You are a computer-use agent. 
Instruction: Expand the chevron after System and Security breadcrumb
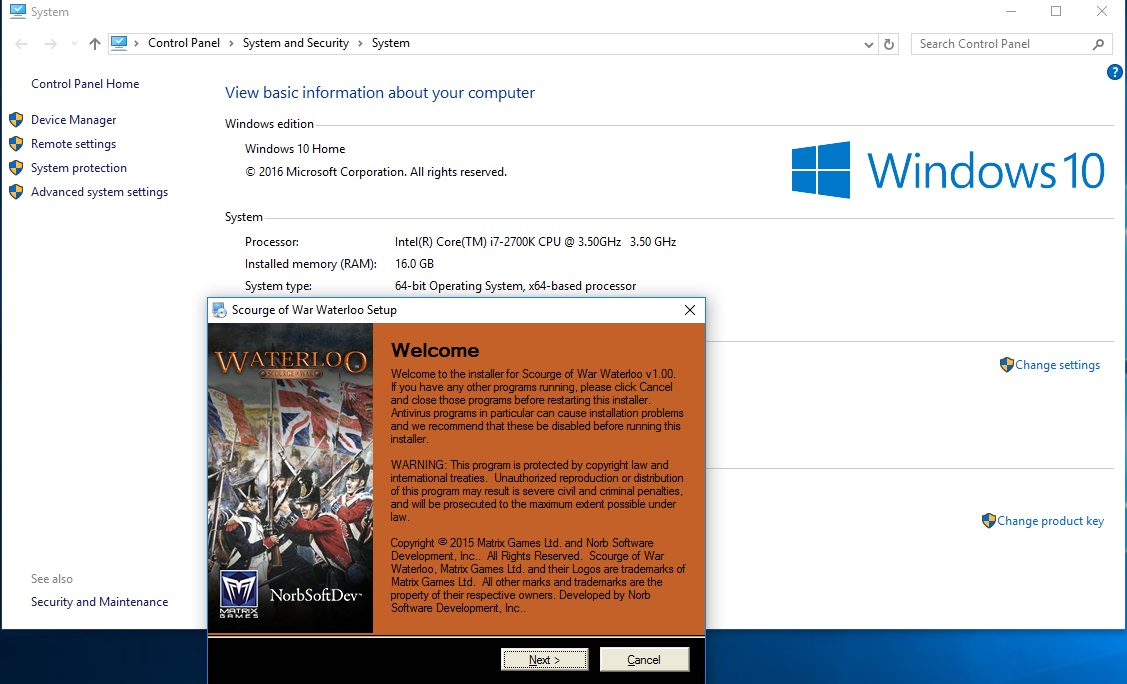360,43
